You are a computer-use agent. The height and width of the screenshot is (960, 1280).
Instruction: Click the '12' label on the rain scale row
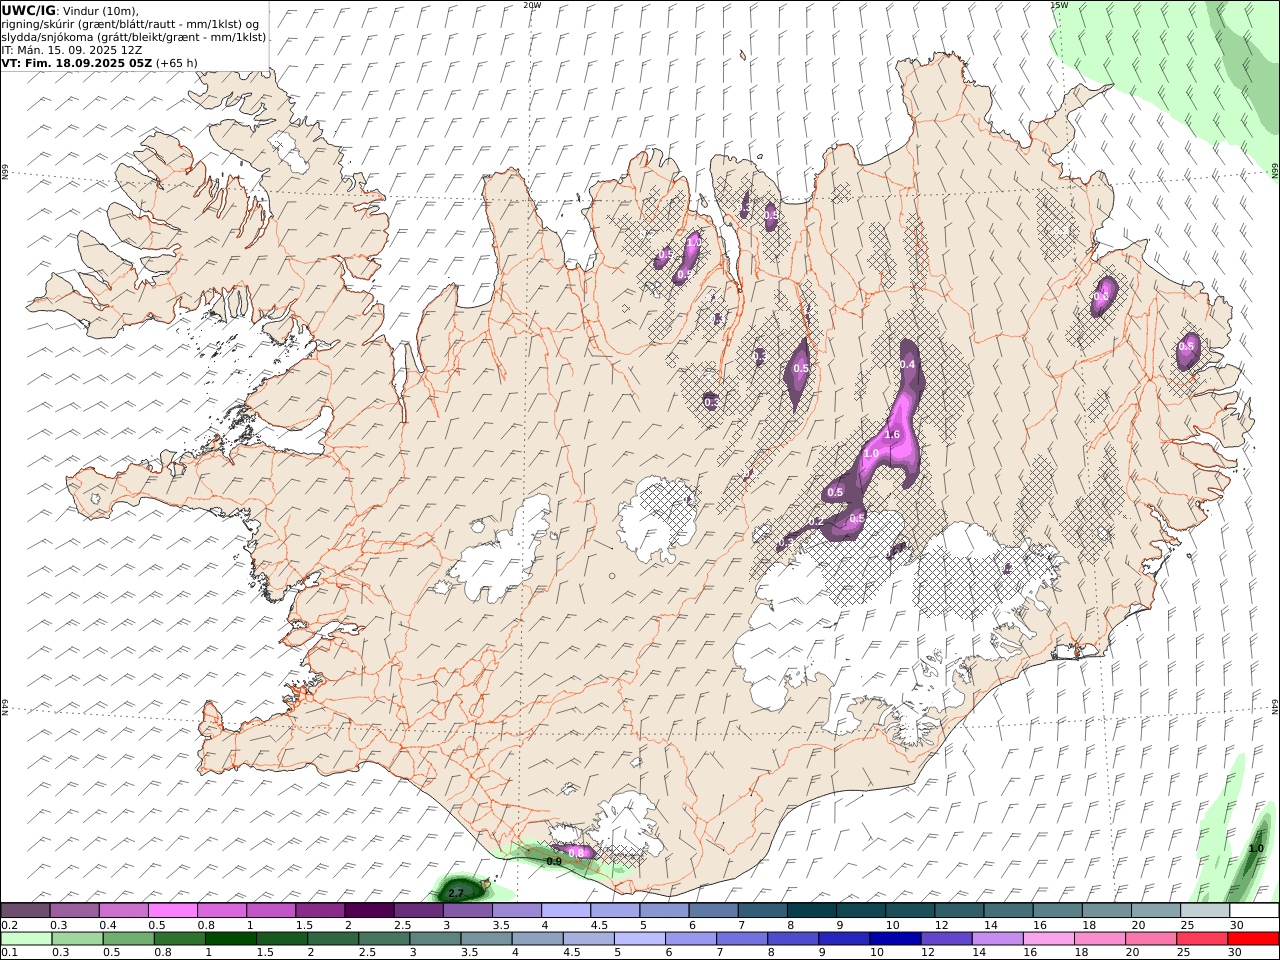930,953
